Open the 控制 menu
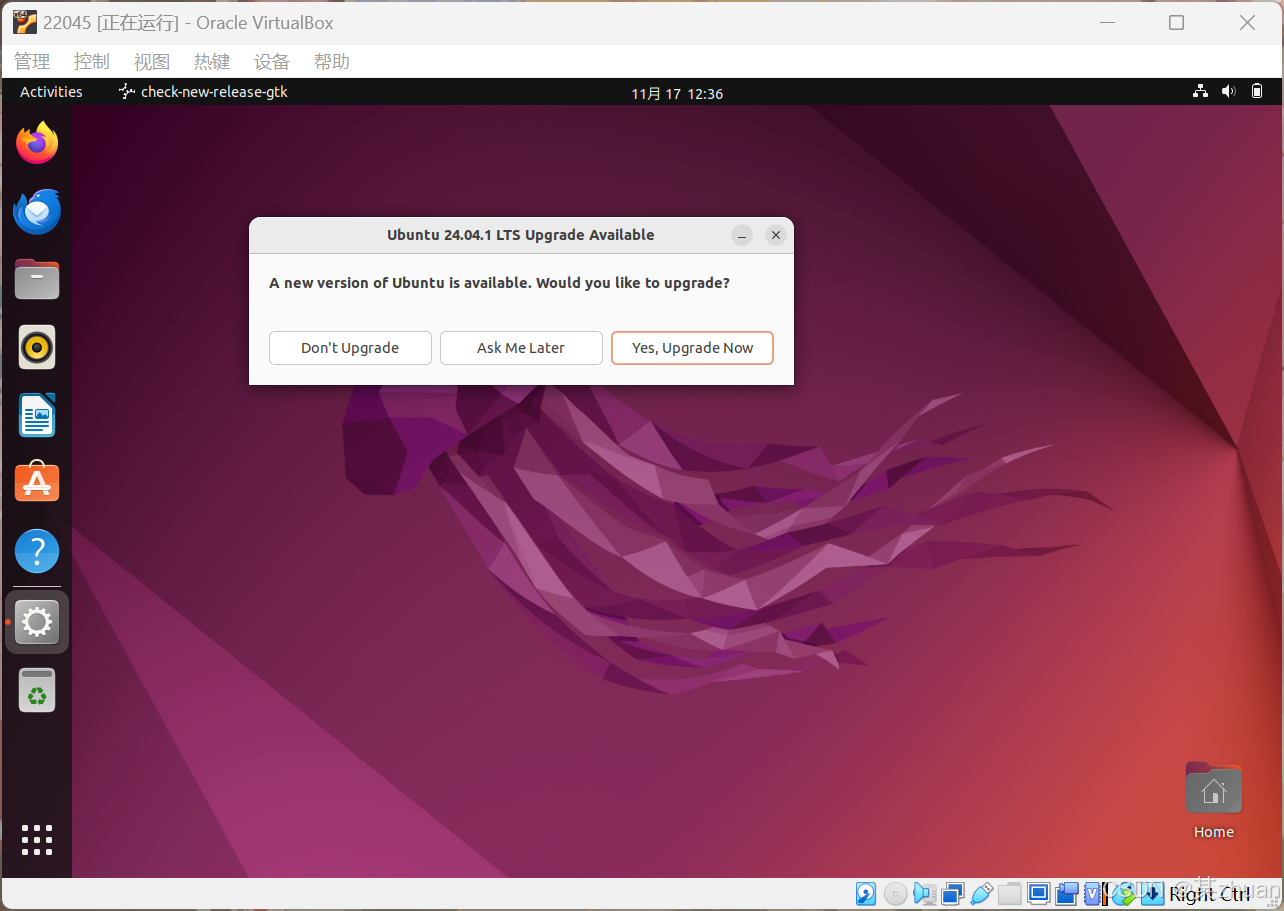Viewport: 1284px width, 911px height. pyautogui.click(x=92, y=62)
